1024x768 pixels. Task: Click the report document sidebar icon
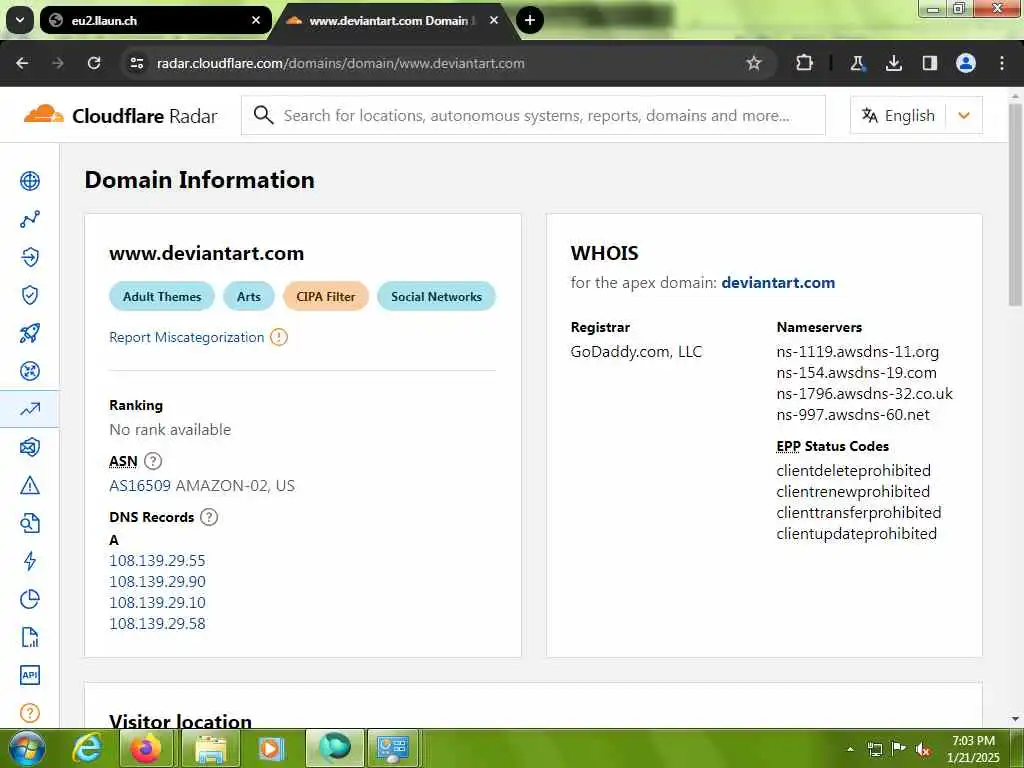point(30,637)
